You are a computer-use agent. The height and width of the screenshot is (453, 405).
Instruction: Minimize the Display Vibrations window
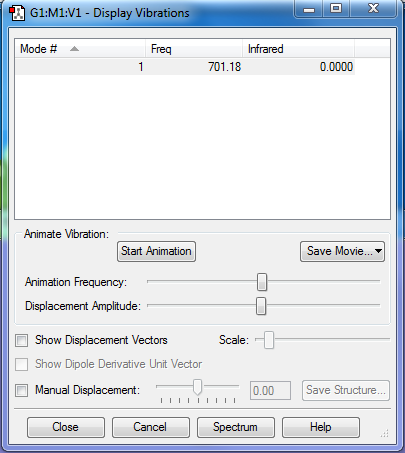pyautogui.click(x=309, y=9)
